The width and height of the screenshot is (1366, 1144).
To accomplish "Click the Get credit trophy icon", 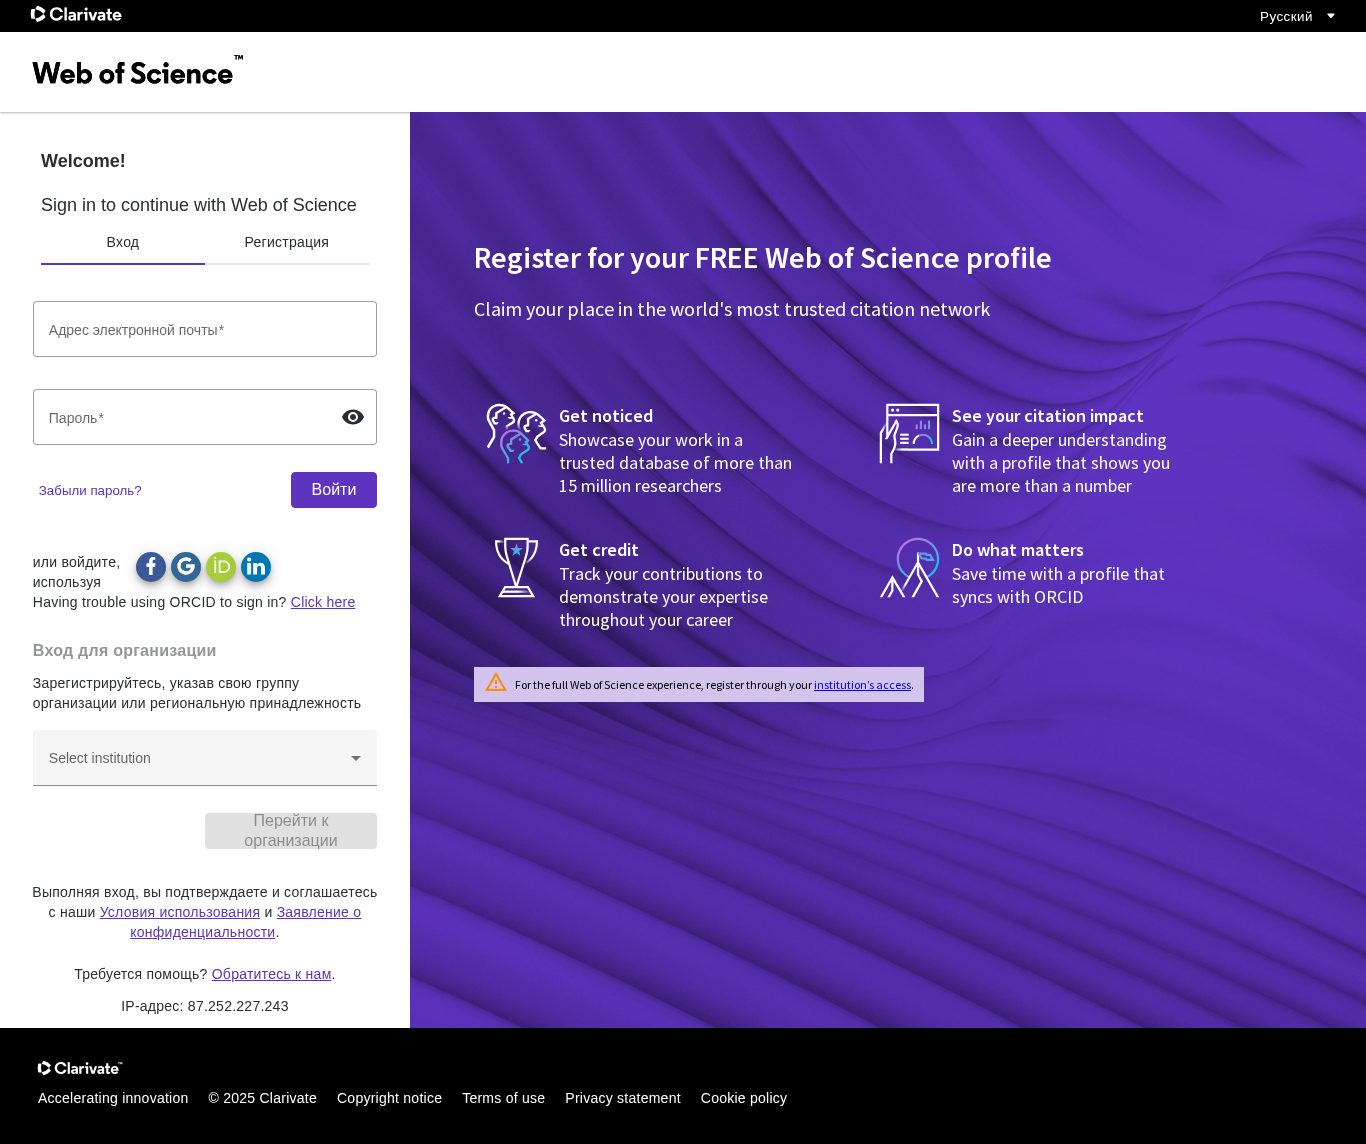I will pyautogui.click(x=516, y=567).
